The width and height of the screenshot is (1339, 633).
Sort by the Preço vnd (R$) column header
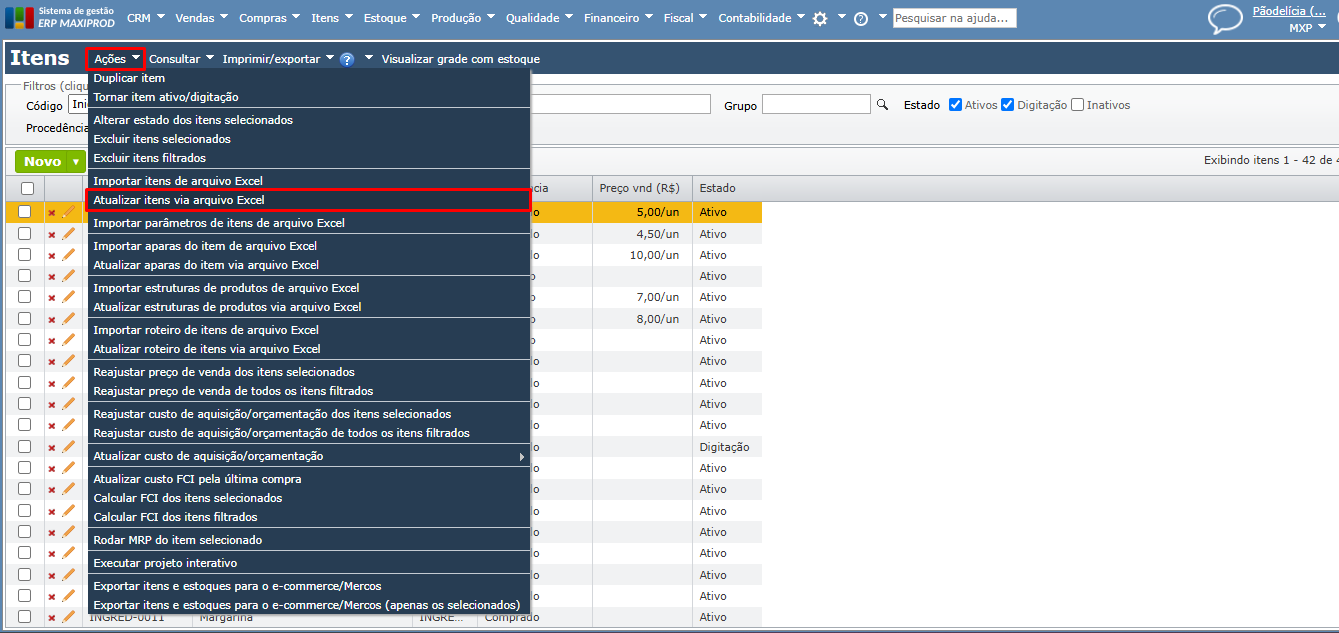point(639,188)
